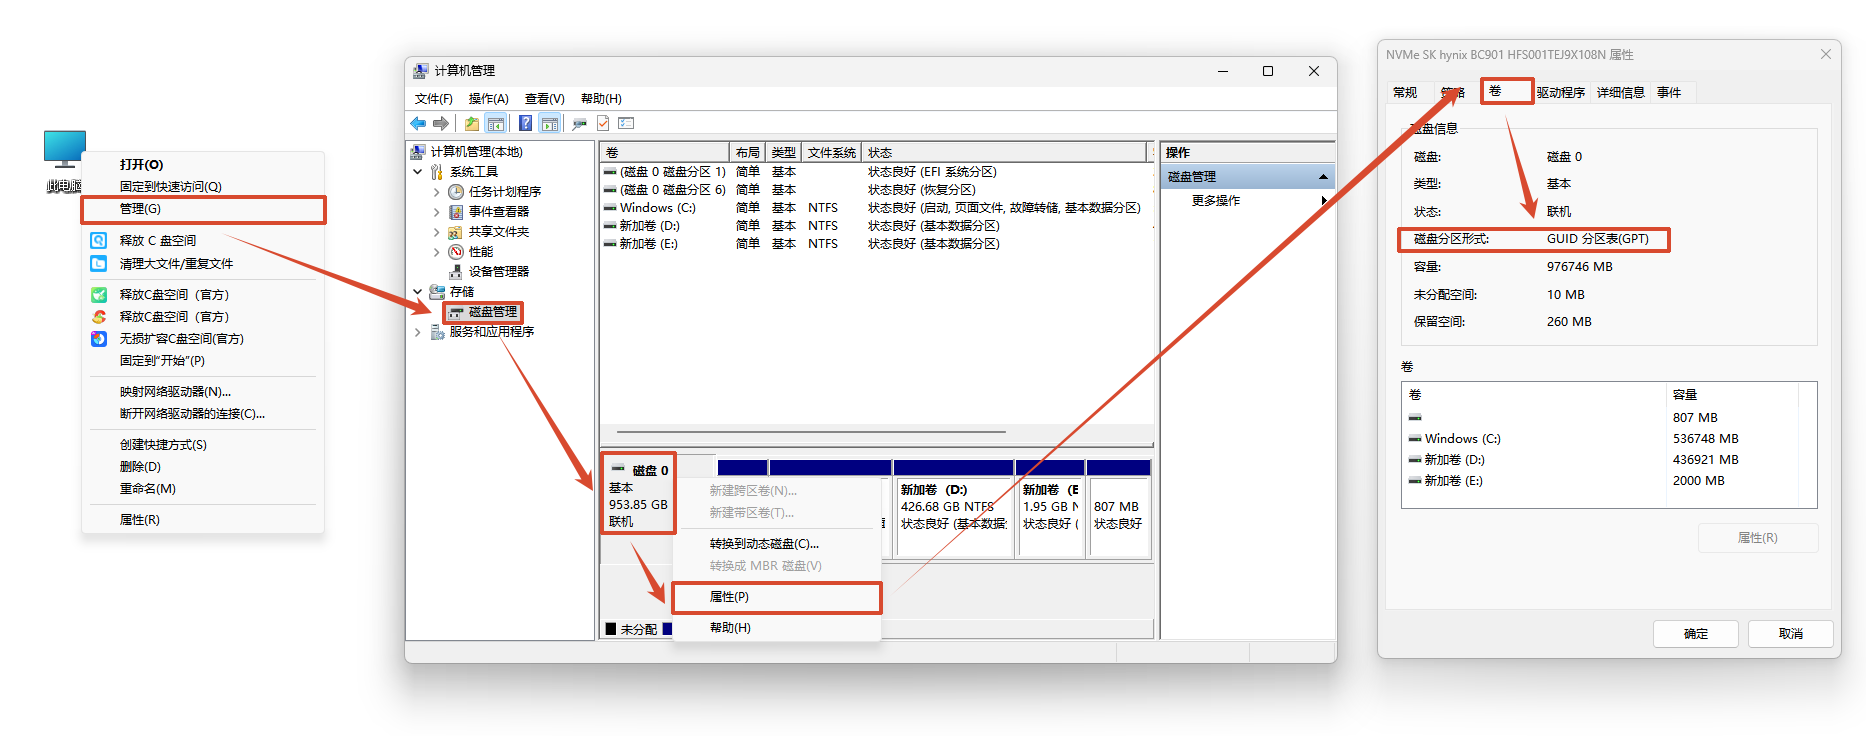The width and height of the screenshot is (1866, 736).
Task: Open the 更多操作 submenu arrow
Action: click(1324, 201)
